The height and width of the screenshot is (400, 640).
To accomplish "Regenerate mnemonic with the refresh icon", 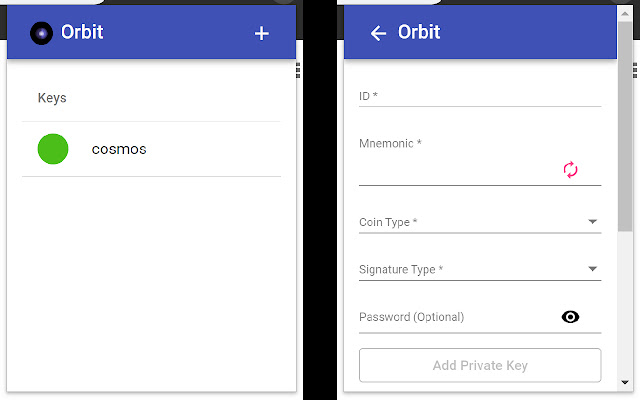I will click(570, 170).
